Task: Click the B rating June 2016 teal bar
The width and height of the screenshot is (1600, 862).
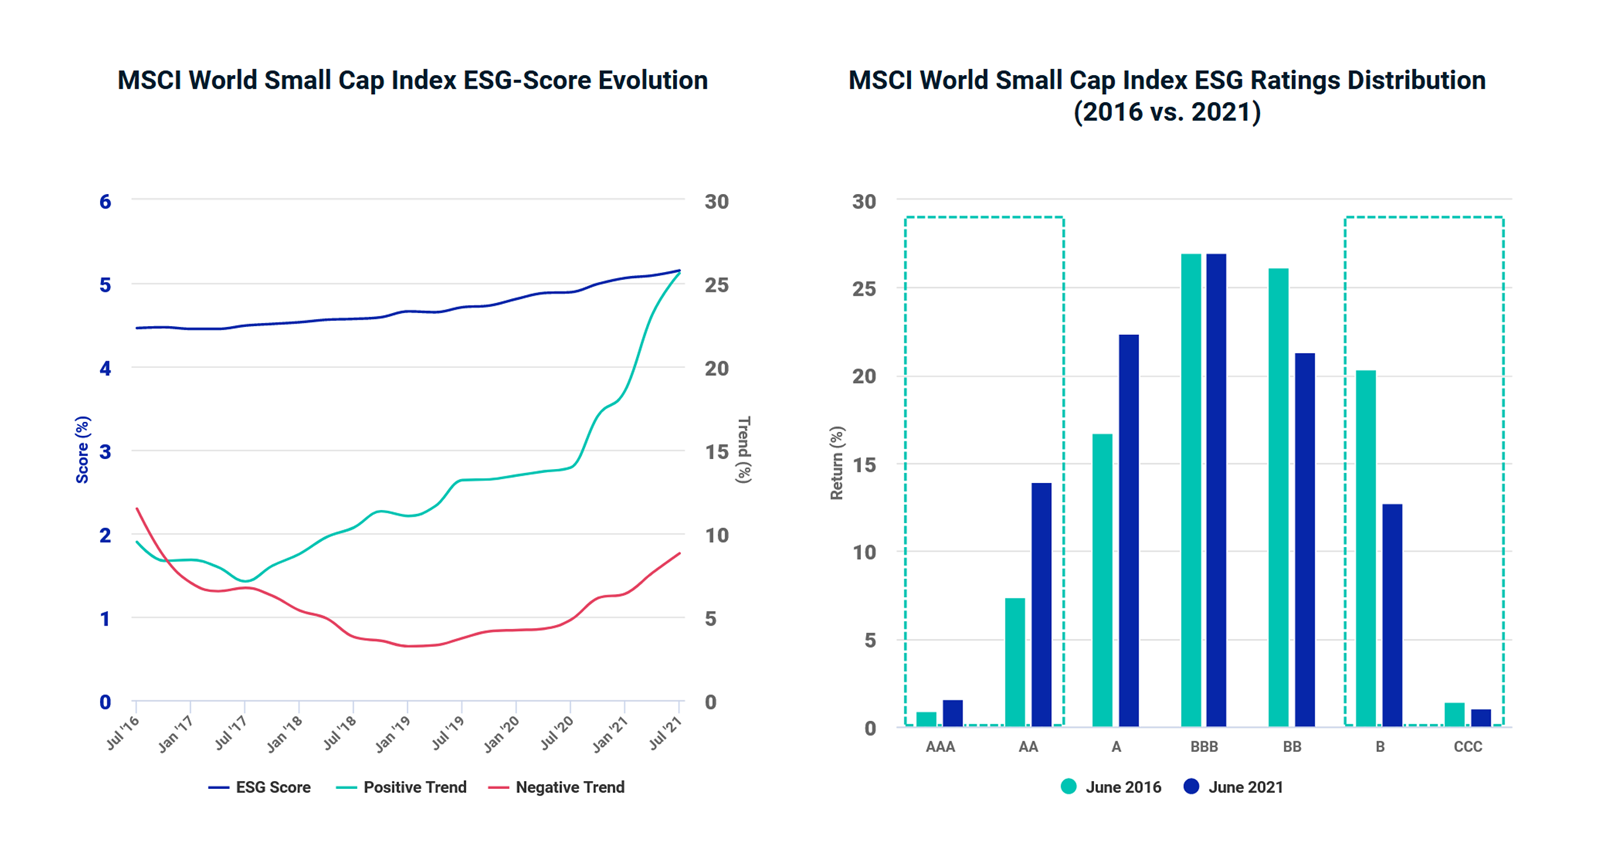Action: pyautogui.click(x=1366, y=549)
